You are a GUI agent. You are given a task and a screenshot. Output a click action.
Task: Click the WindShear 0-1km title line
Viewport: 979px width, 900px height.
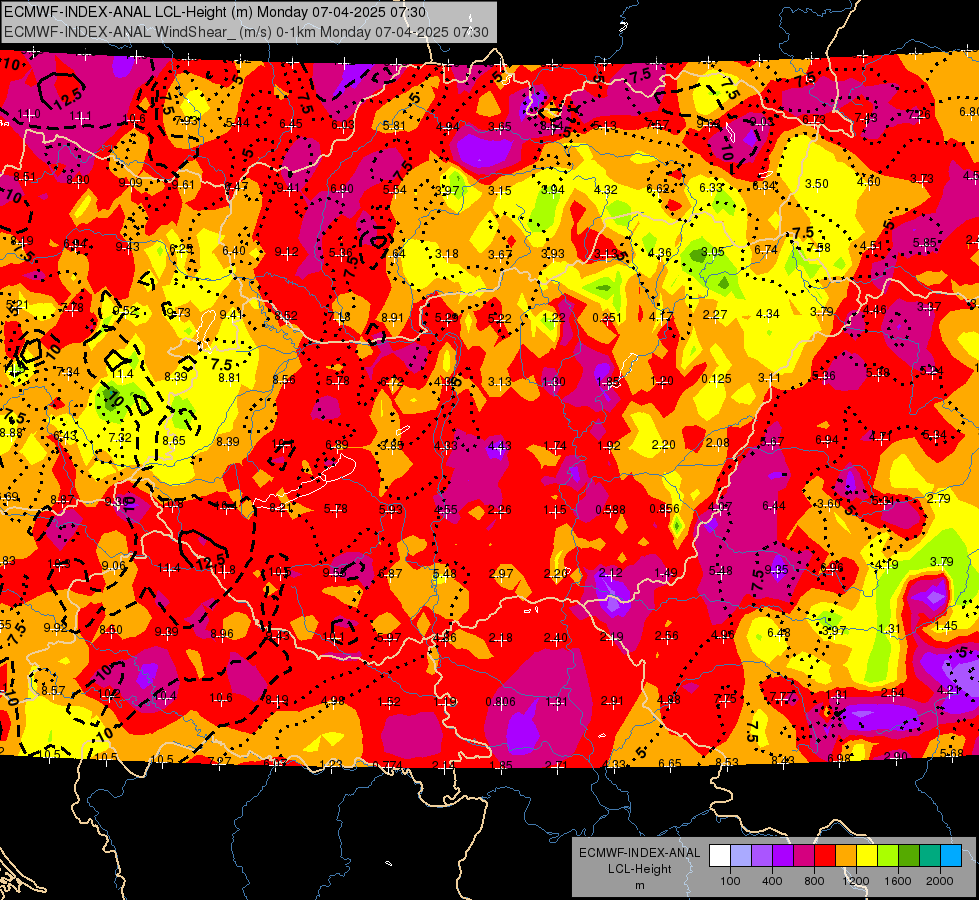coord(246,32)
